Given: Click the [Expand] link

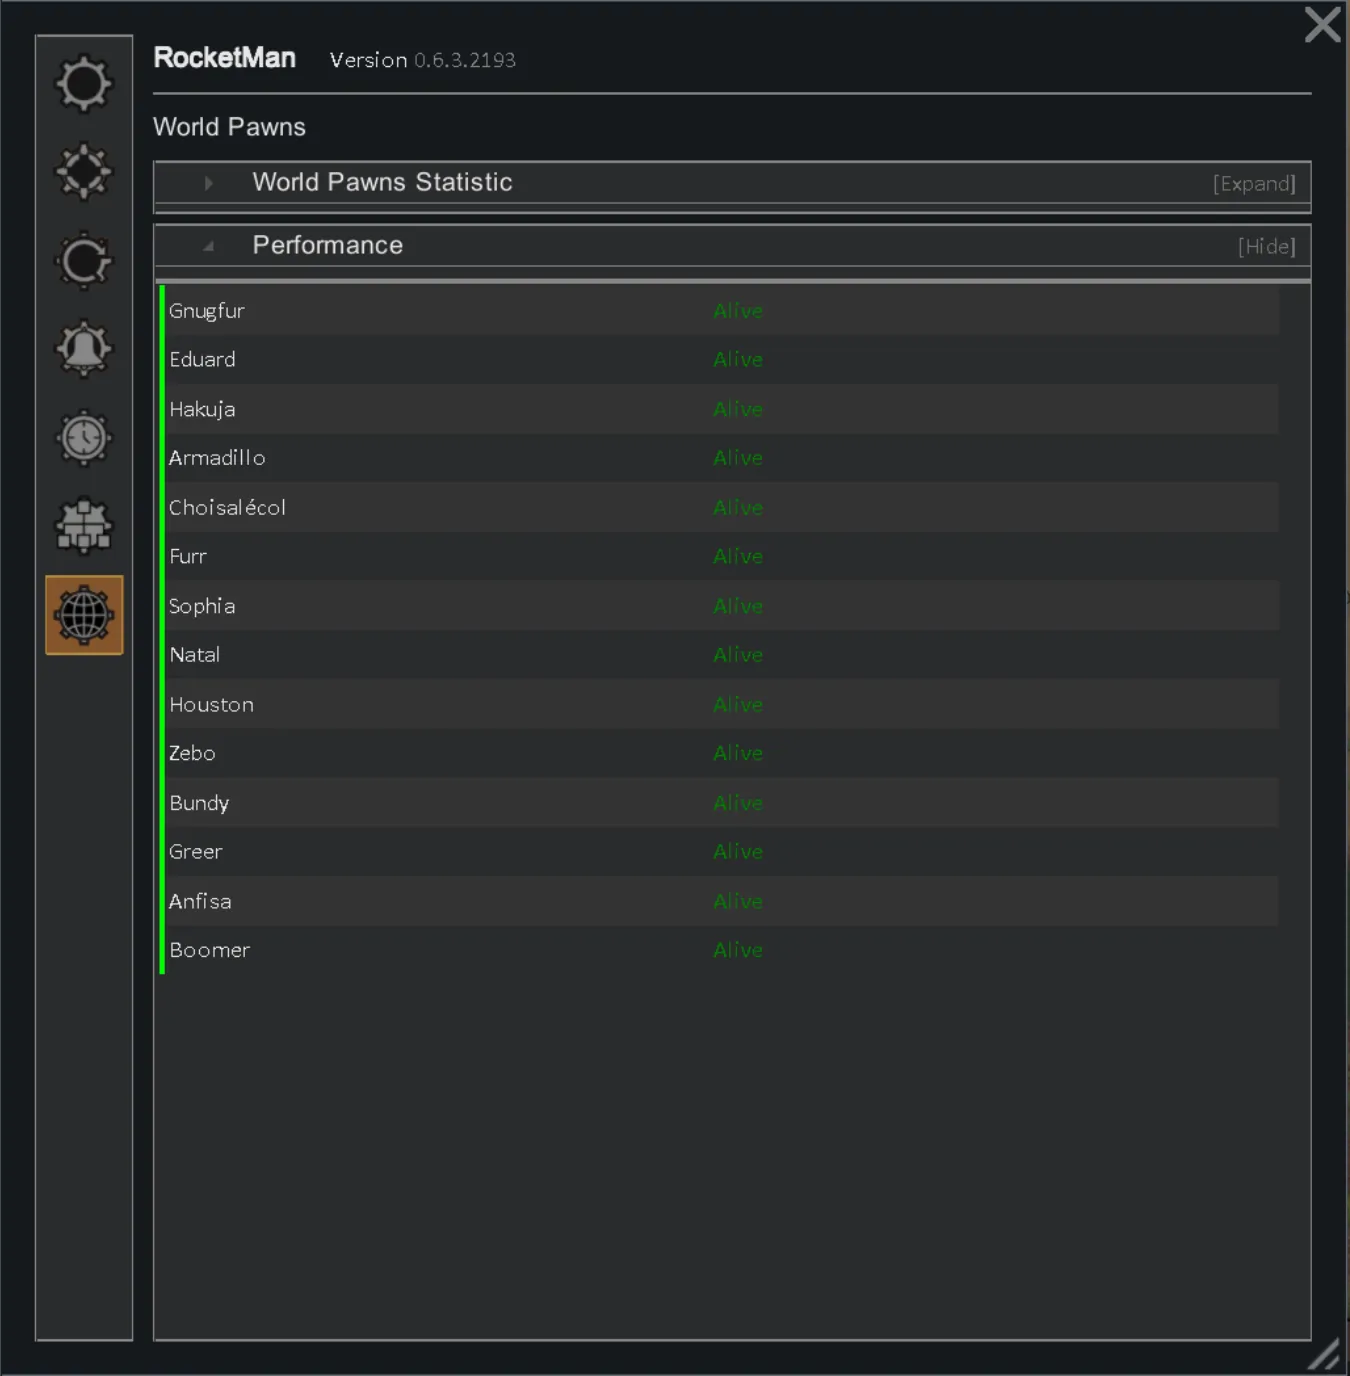Looking at the screenshot, I should tap(1254, 184).
